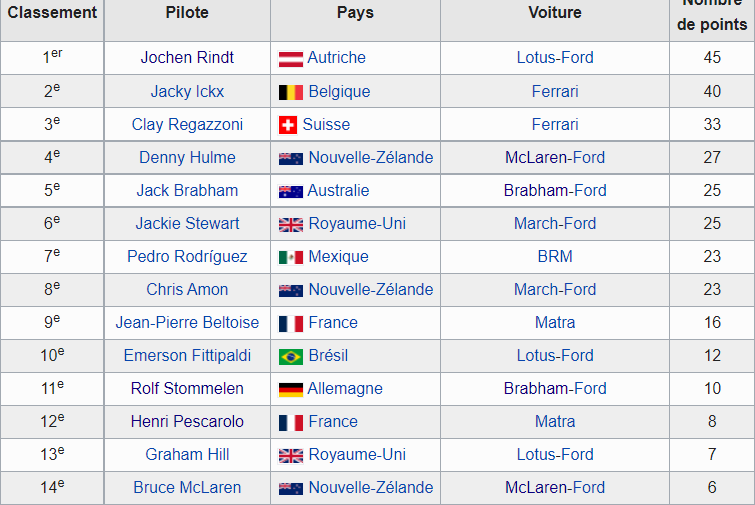Click the German flag beside Allemagne
755x505 pixels.
pyautogui.click(x=291, y=389)
